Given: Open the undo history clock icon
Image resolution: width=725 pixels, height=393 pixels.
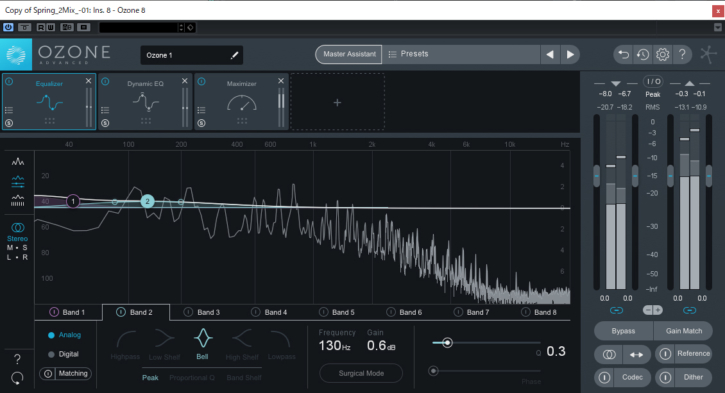Looking at the screenshot, I should [x=643, y=55].
